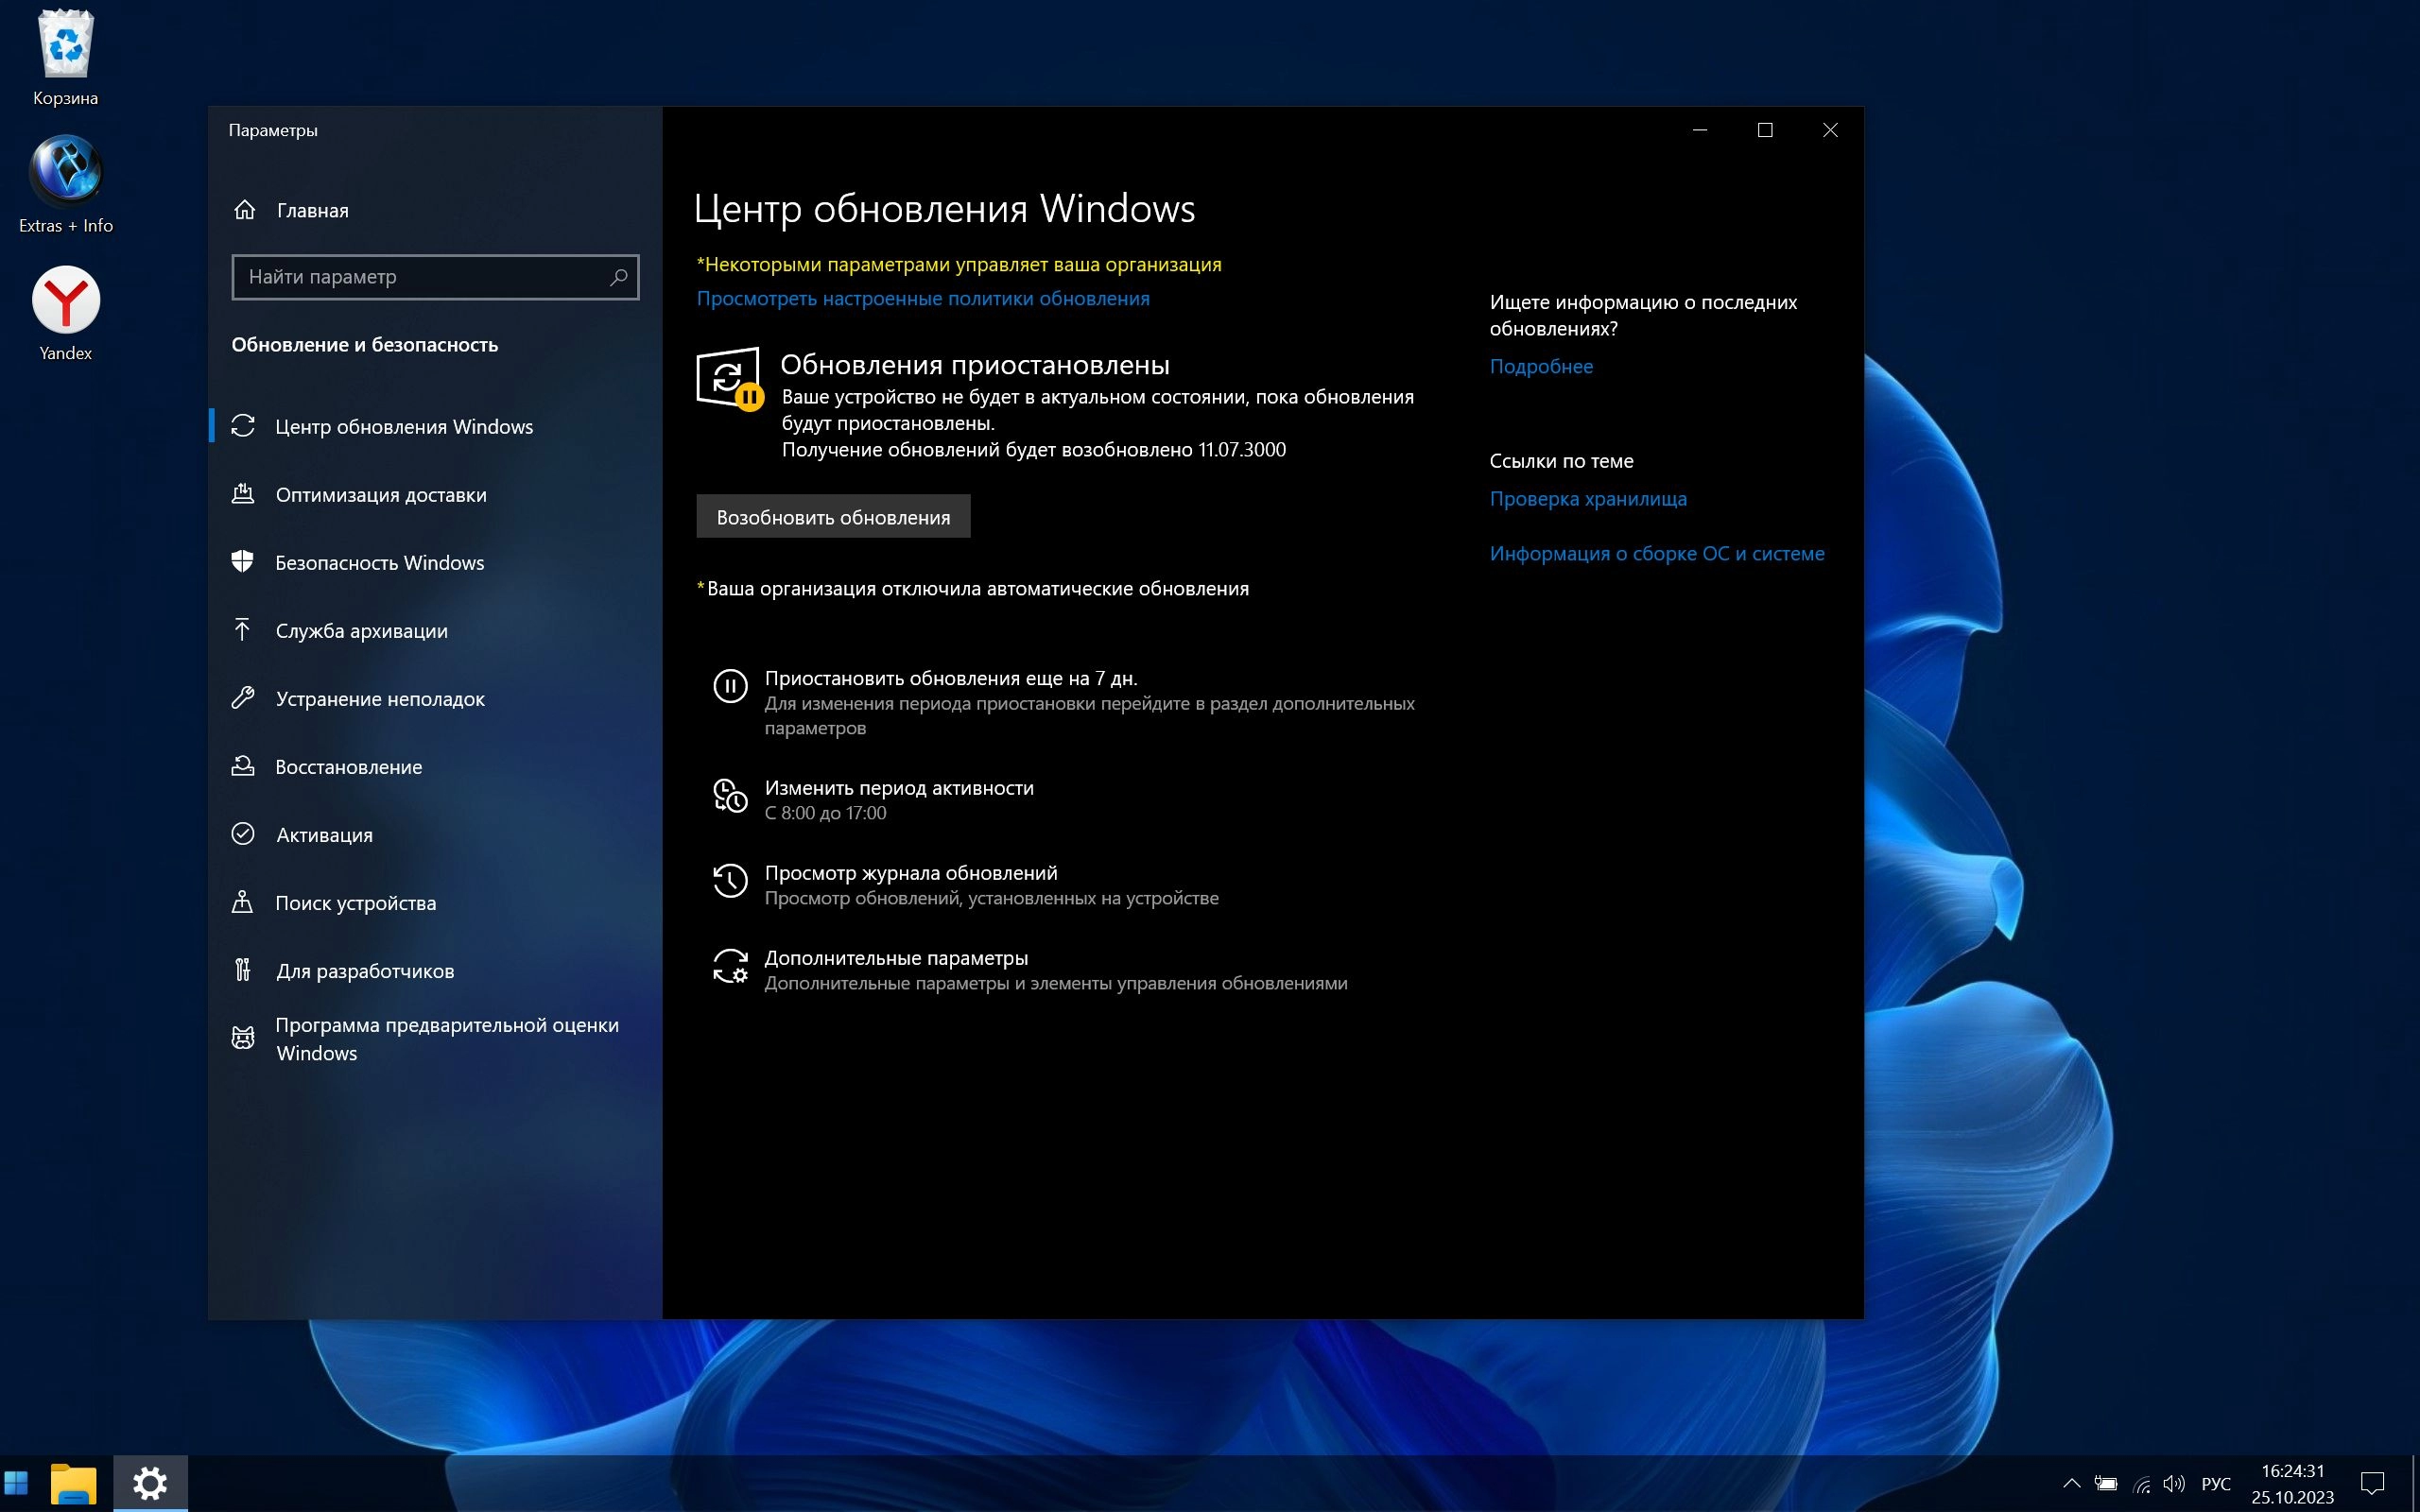Click the Windows Security shield icon

tap(243, 562)
